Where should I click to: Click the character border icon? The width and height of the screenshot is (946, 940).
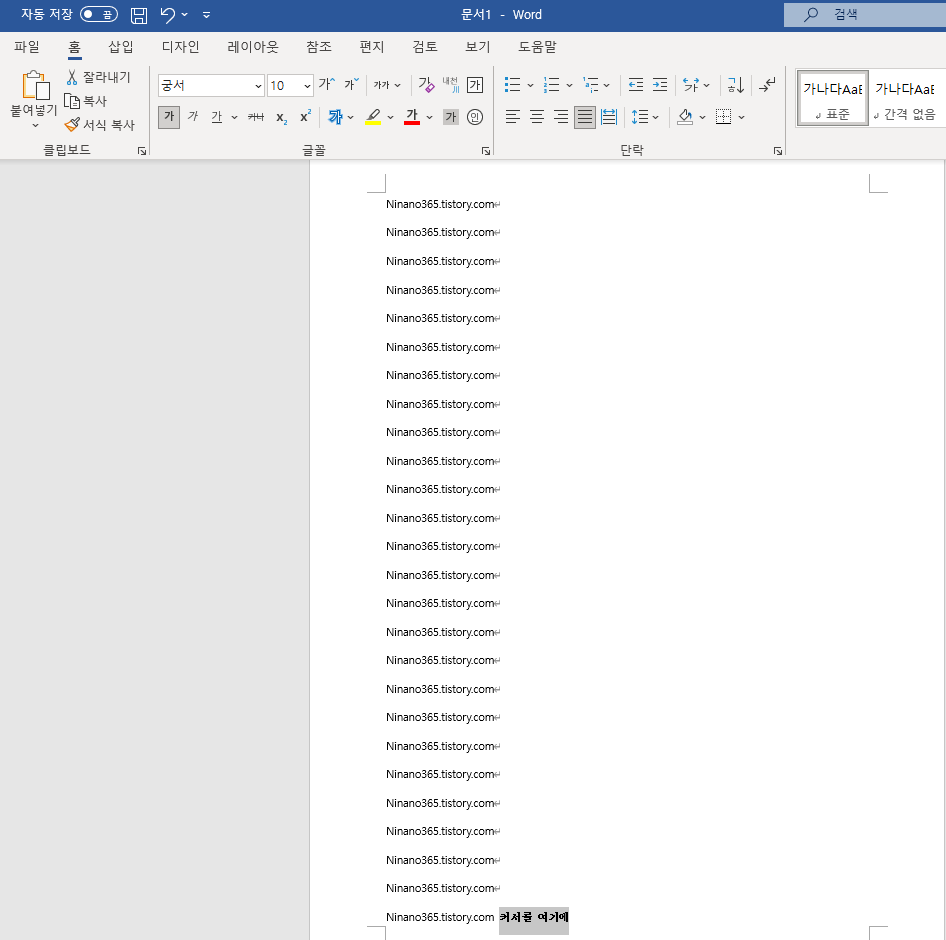475,84
